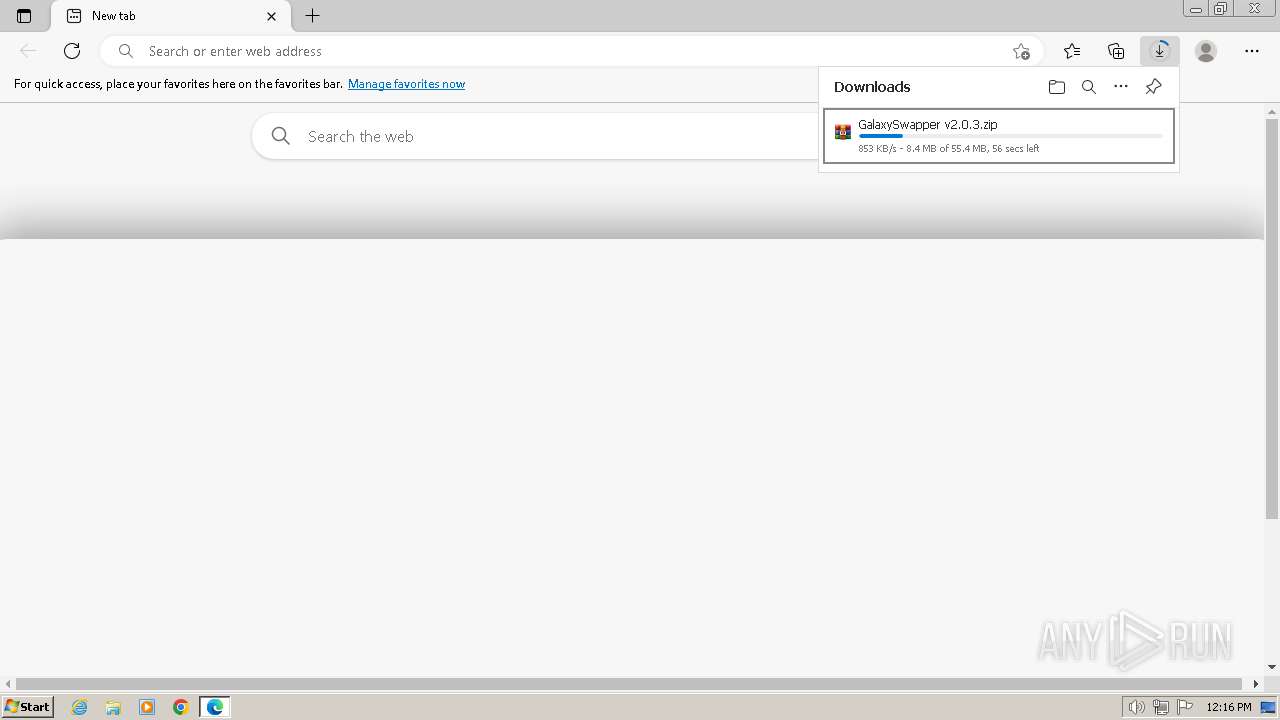The height and width of the screenshot is (720, 1280).
Task: Toggle the Downloads toolbar button
Action: (1160, 51)
